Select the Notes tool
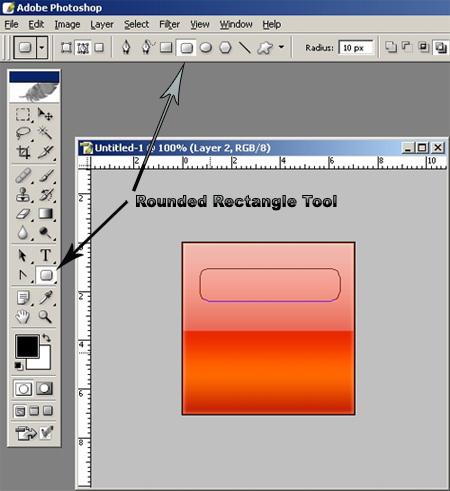 (23, 298)
